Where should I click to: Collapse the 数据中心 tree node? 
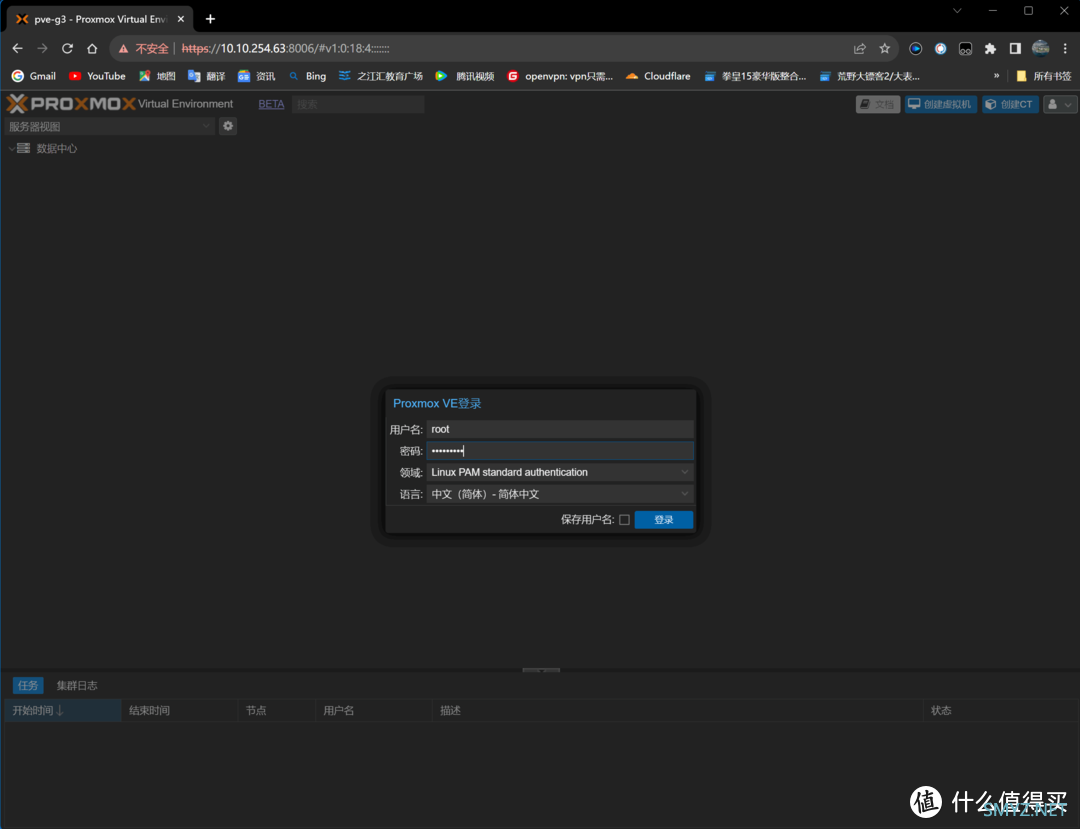[x=12, y=149]
